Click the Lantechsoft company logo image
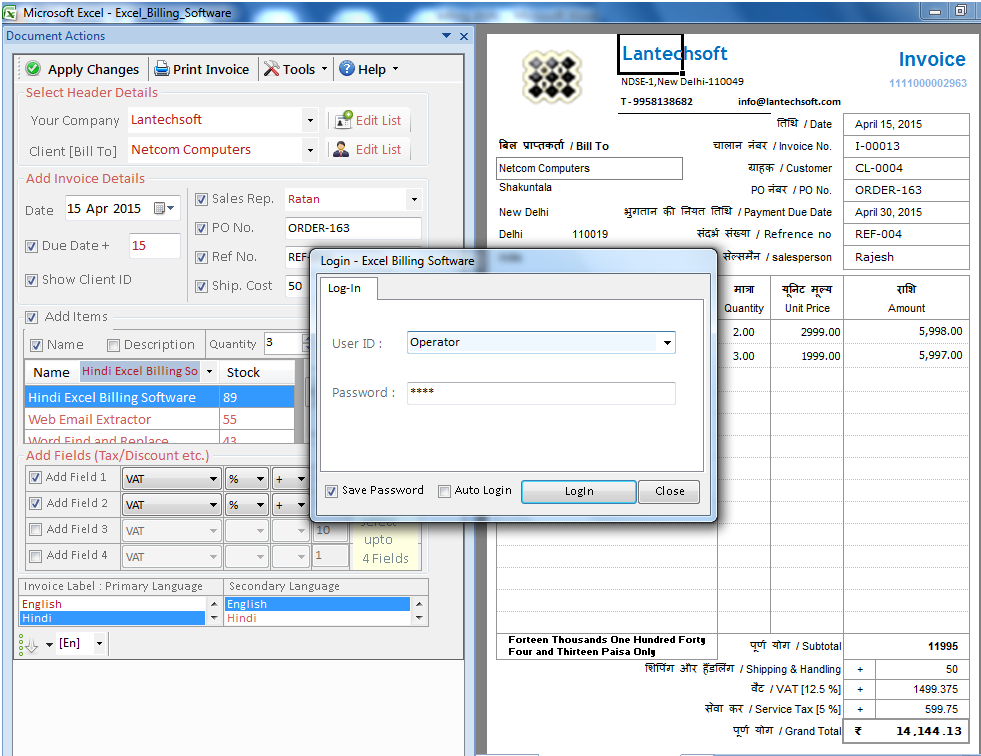 pos(551,77)
